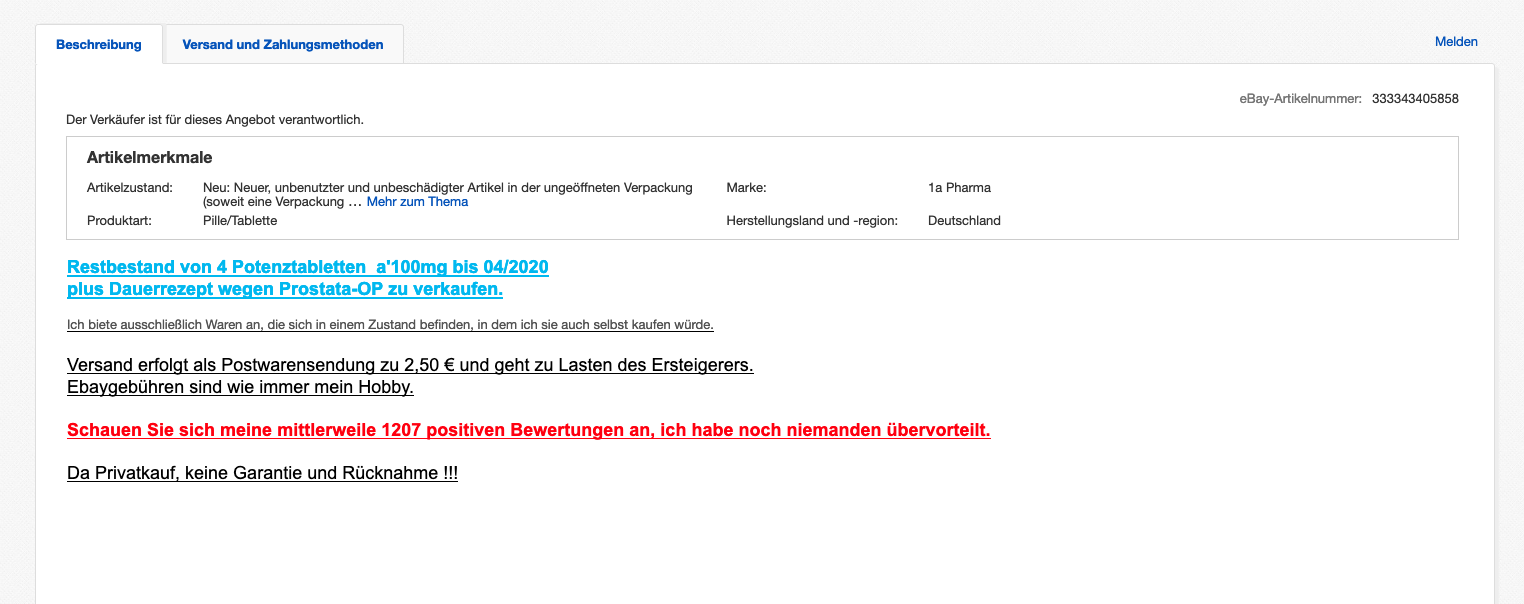Click the Deutschland country value
Viewport: 1524px width, 604px height.
(x=964, y=221)
